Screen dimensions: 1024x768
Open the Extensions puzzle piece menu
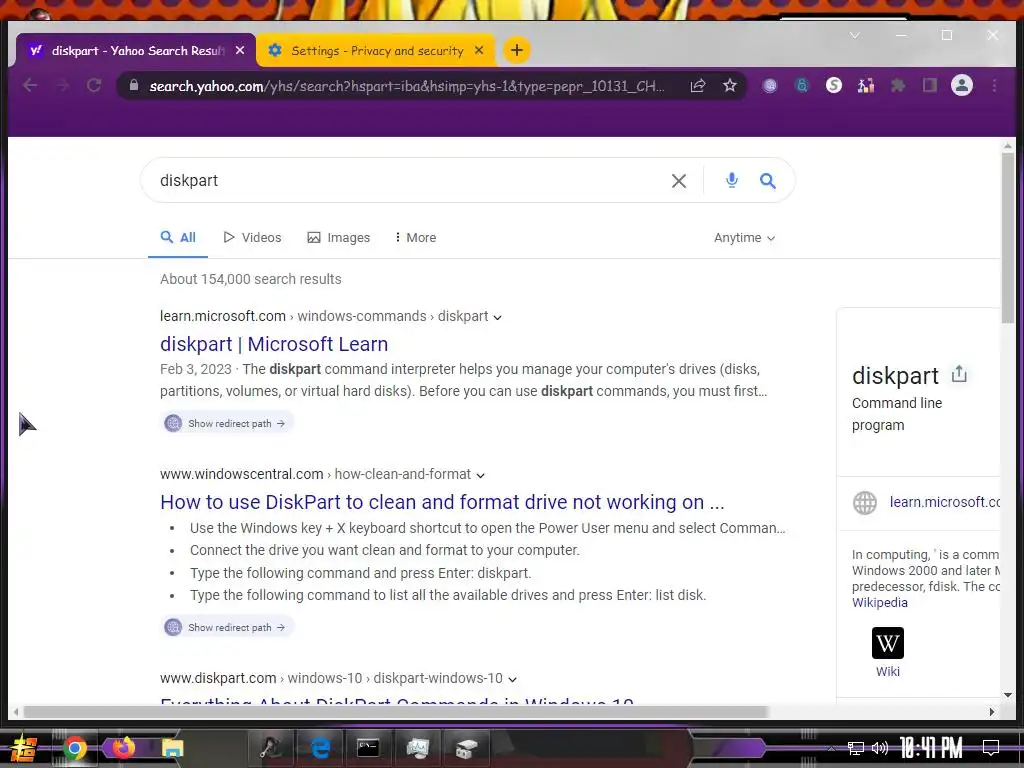[x=898, y=86]
